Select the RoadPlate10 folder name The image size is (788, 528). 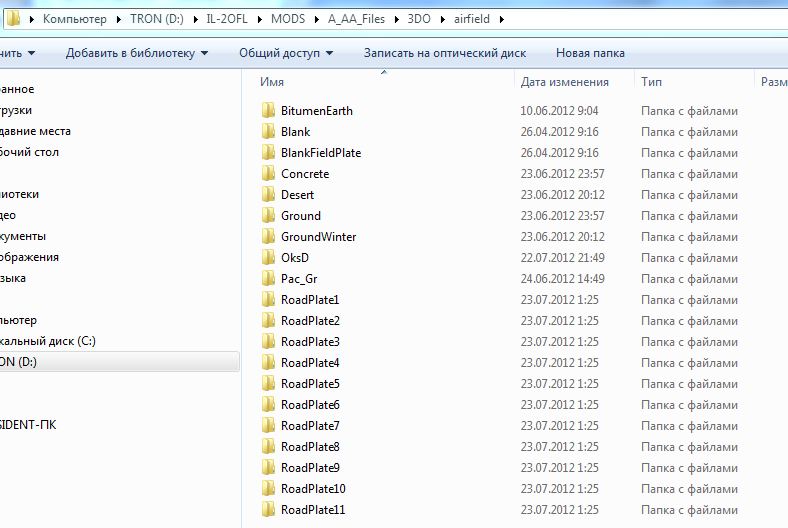313,488
